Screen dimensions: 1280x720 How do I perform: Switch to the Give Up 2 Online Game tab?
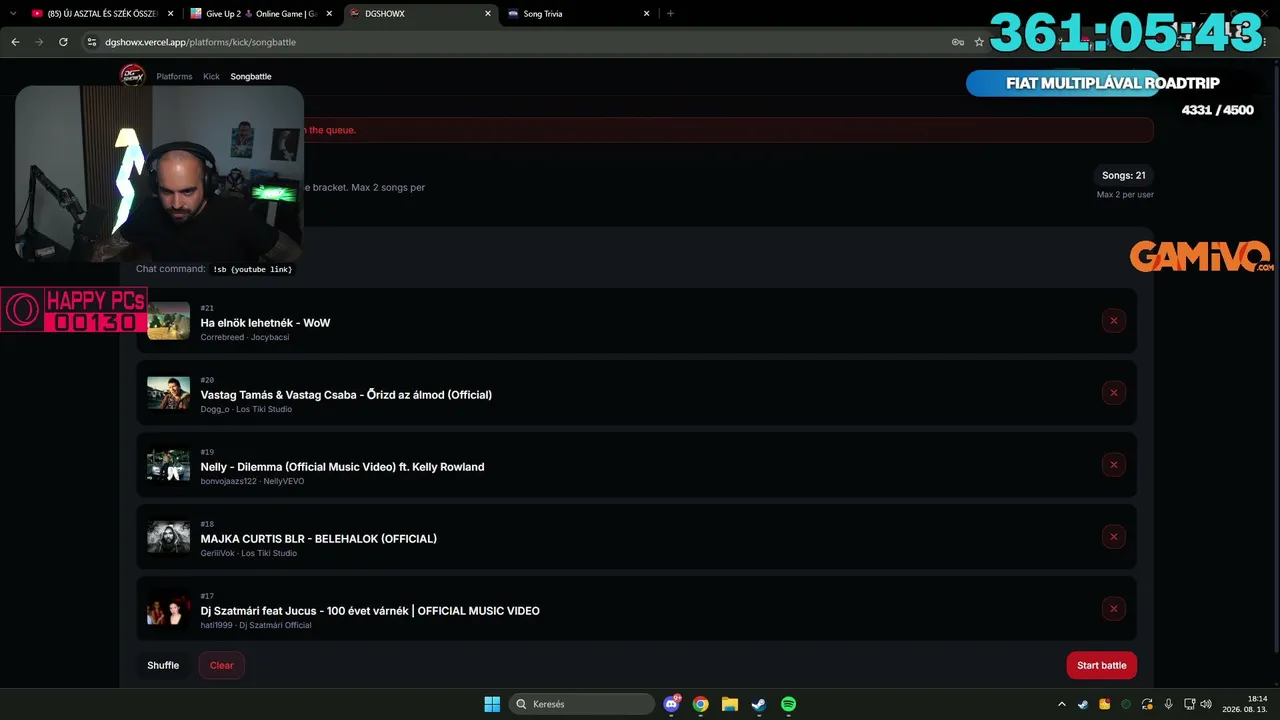pos(261,14)
